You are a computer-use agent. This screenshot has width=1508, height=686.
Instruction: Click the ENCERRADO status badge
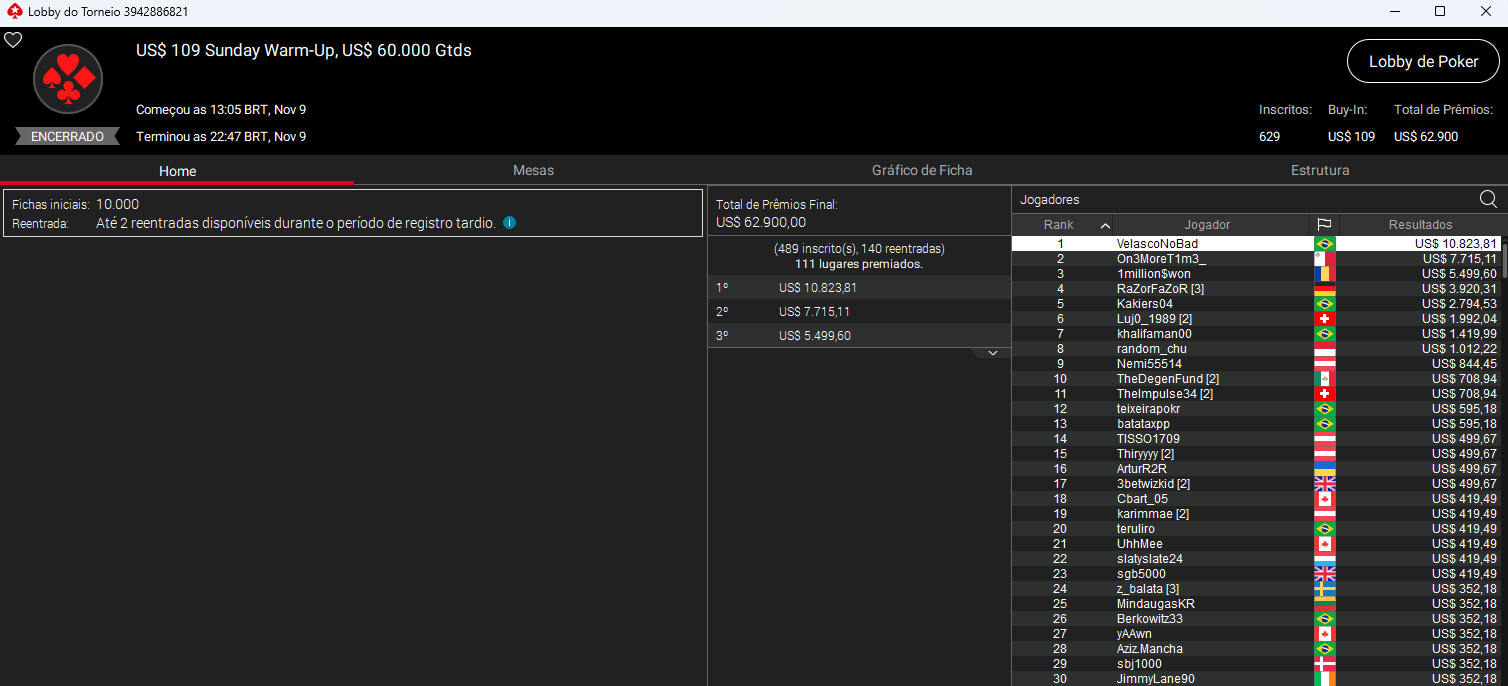[x=66, y=136]
